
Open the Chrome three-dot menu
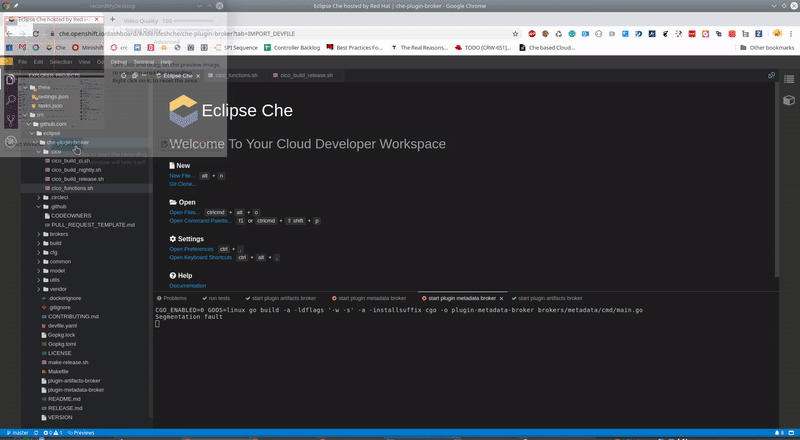[791, 34]
